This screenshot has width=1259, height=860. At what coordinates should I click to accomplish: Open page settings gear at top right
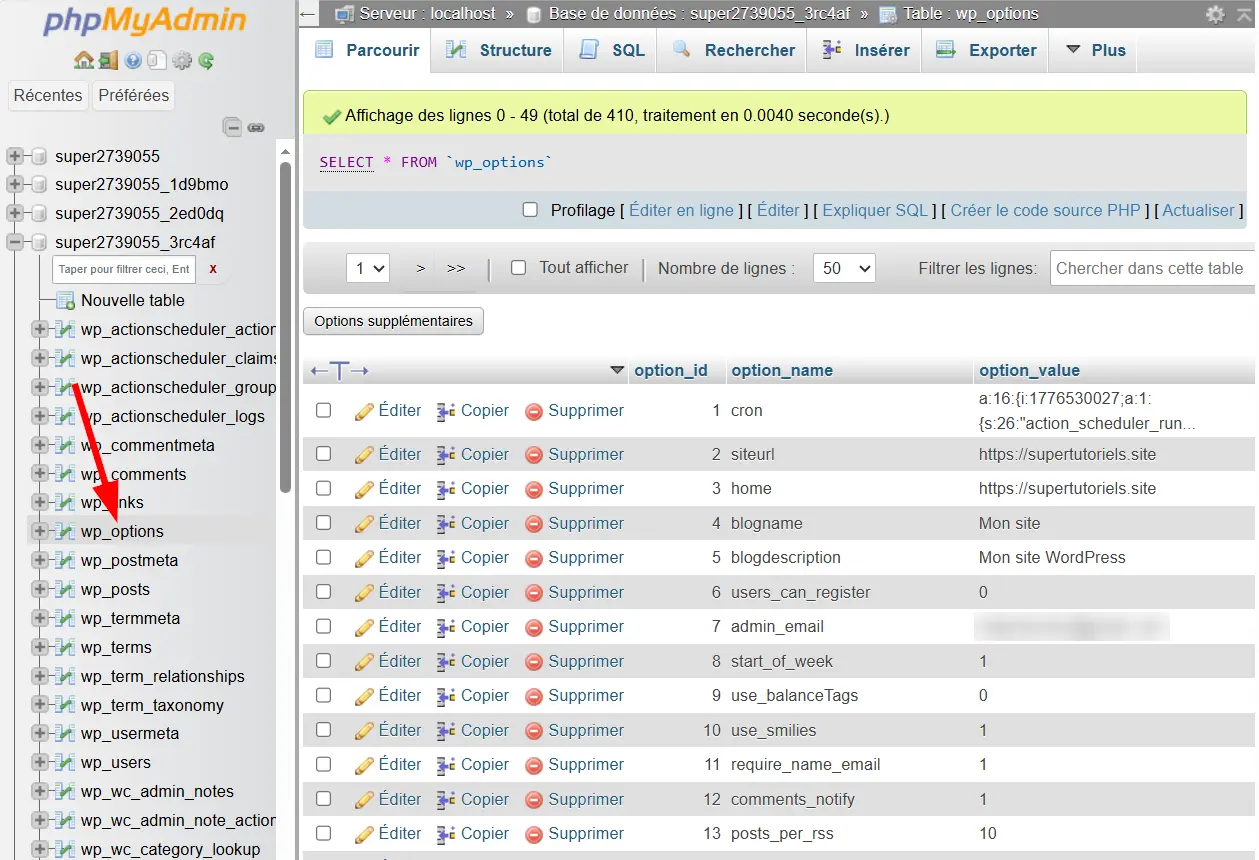coord(1215,14)
